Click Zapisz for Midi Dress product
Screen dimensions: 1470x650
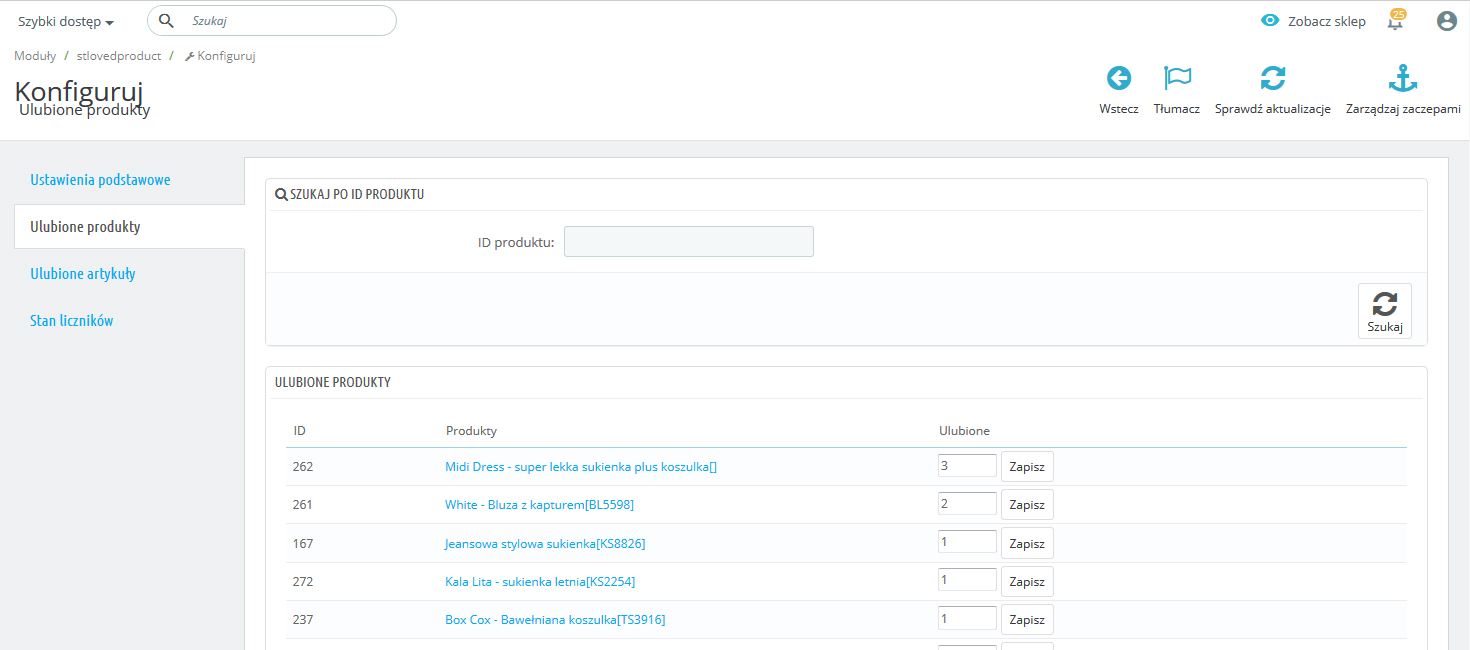1027,467
